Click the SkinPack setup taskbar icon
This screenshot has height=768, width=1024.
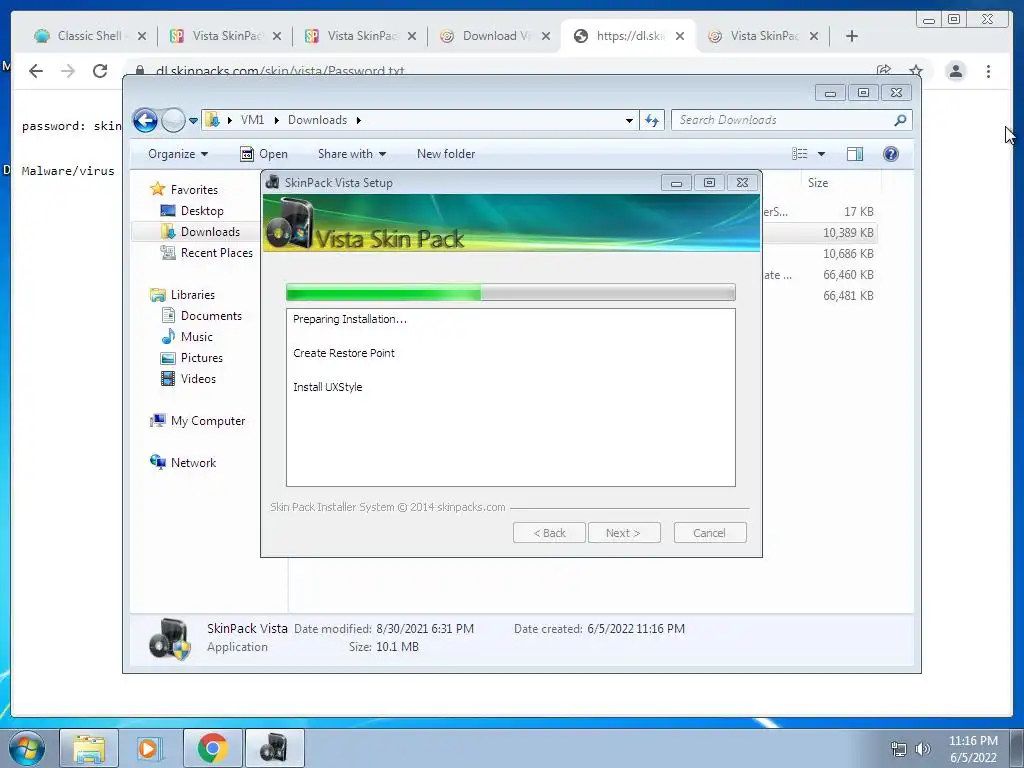point(274,748)
